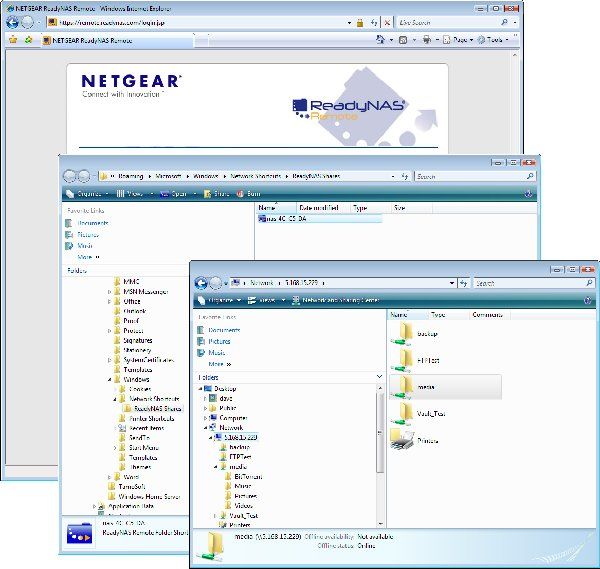Viewport: 600px width, 569px height.
Task: Click Organize in Network explorer toolbar
Action: (221, 300)
